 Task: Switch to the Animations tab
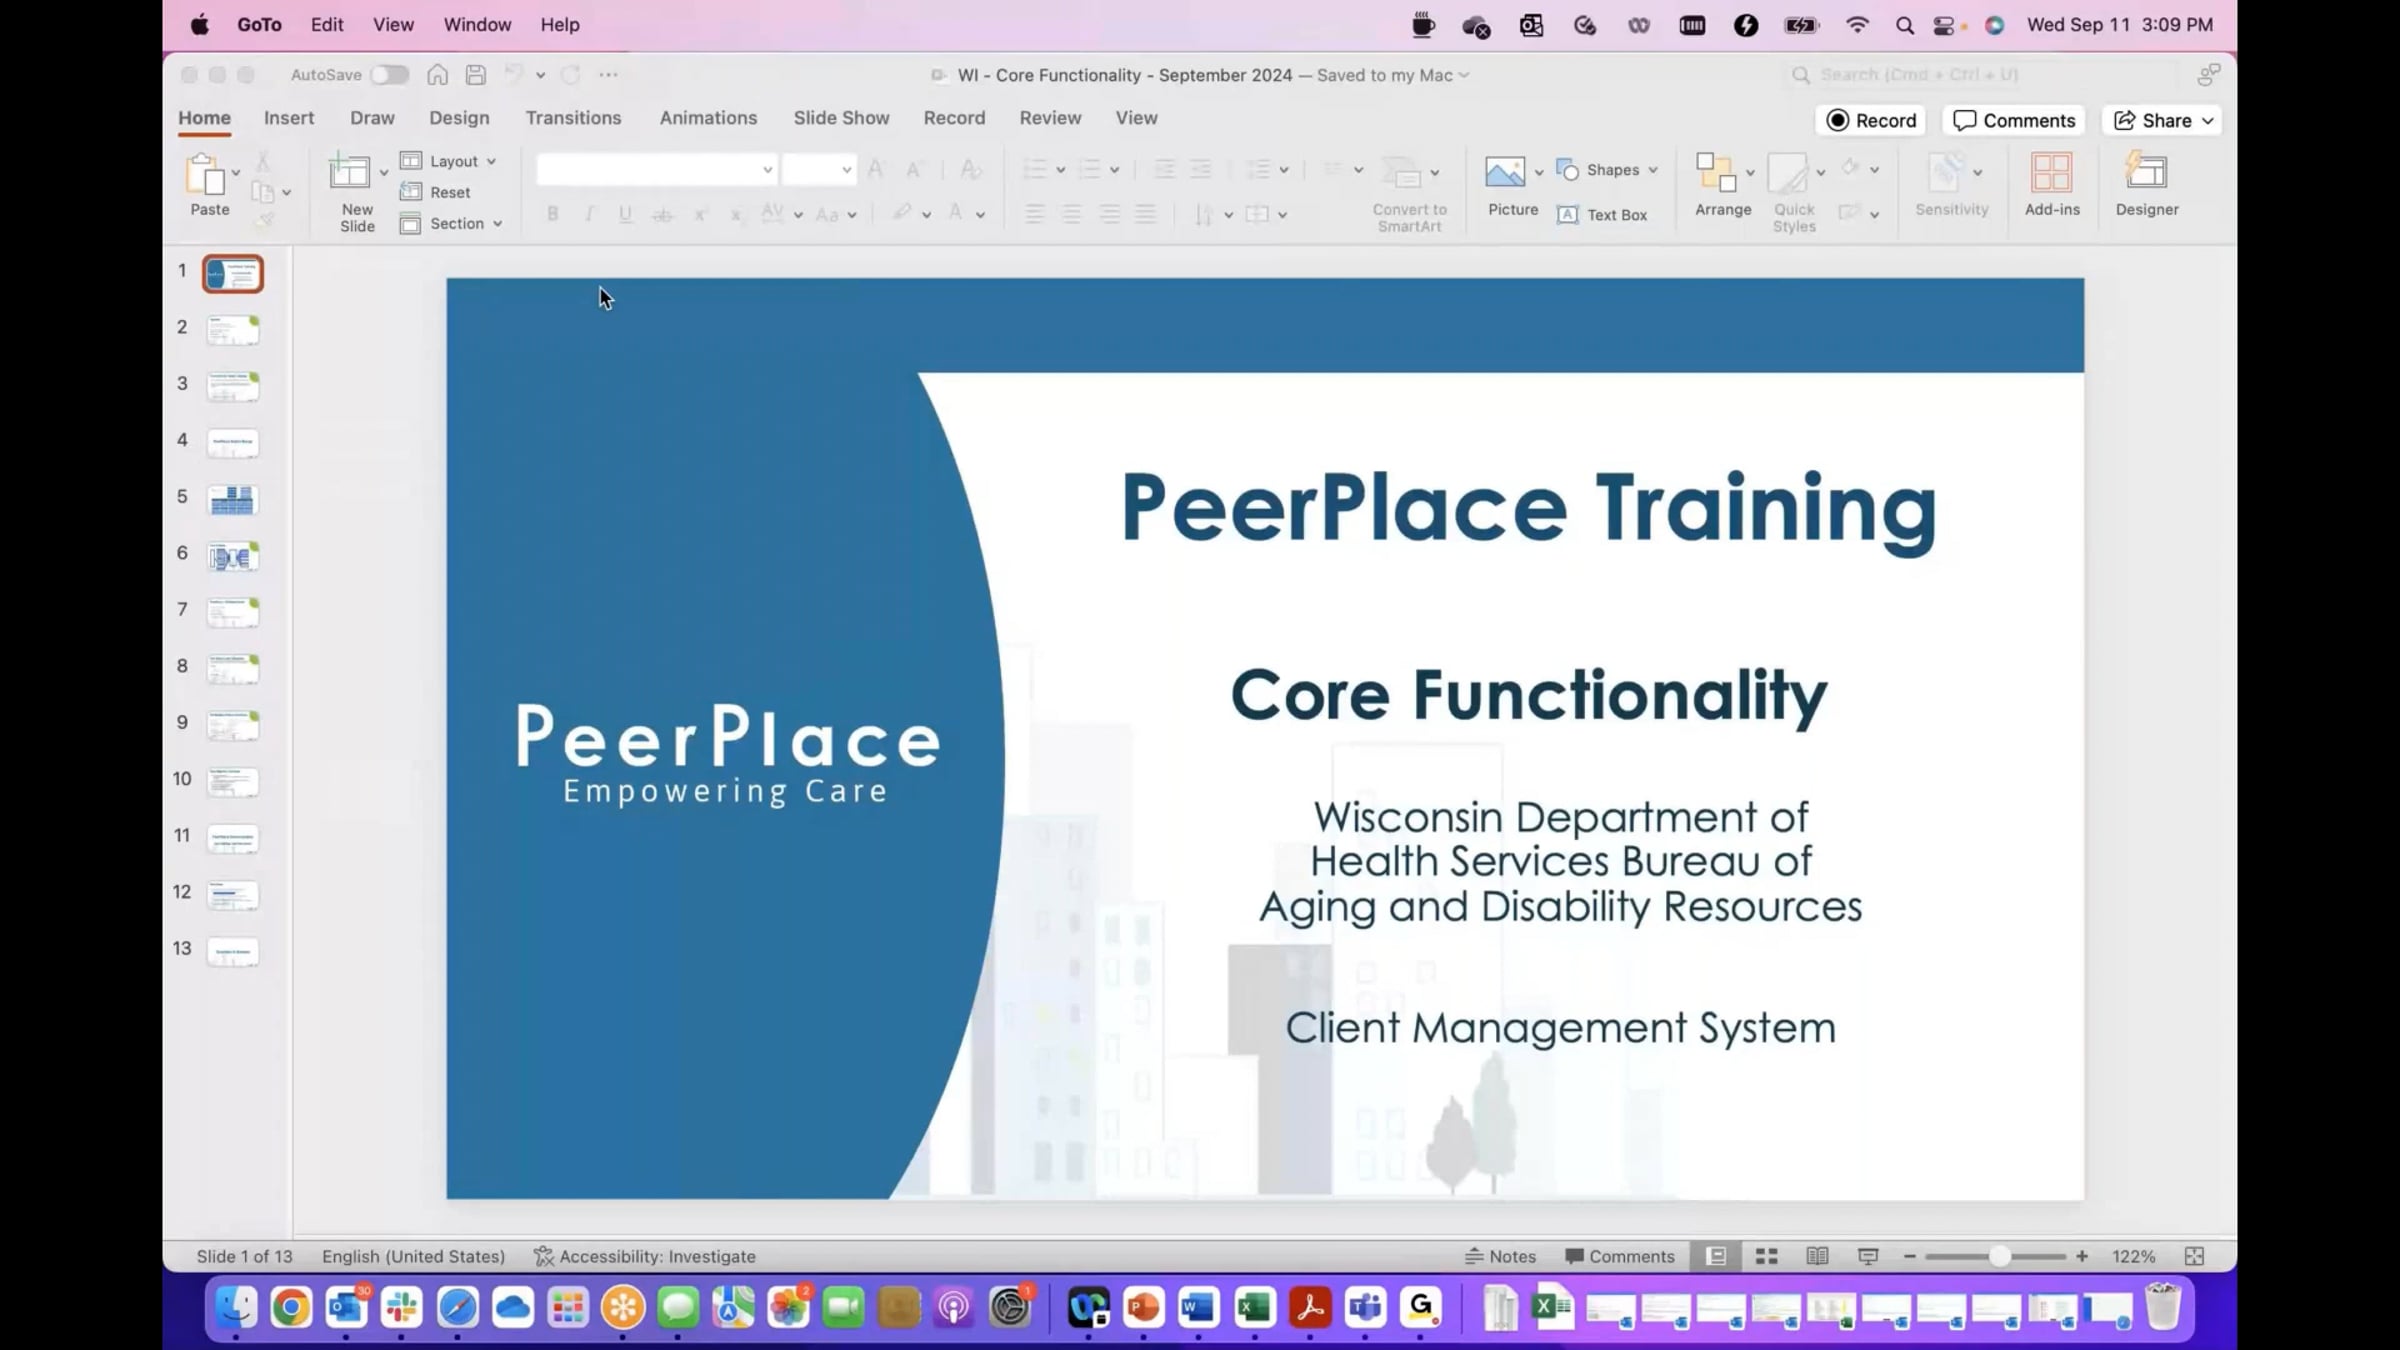click(708, 118)
